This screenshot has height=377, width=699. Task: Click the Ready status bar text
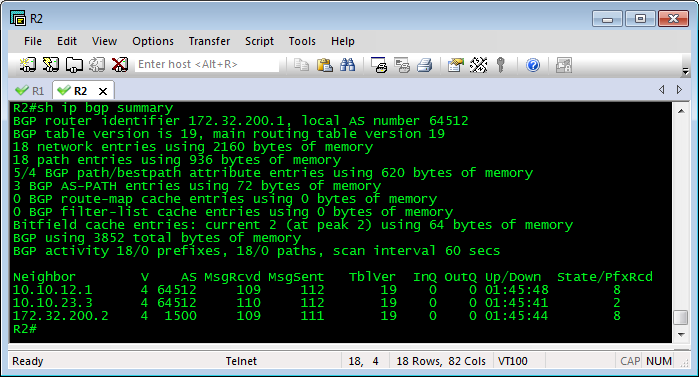tap(28, 361)
